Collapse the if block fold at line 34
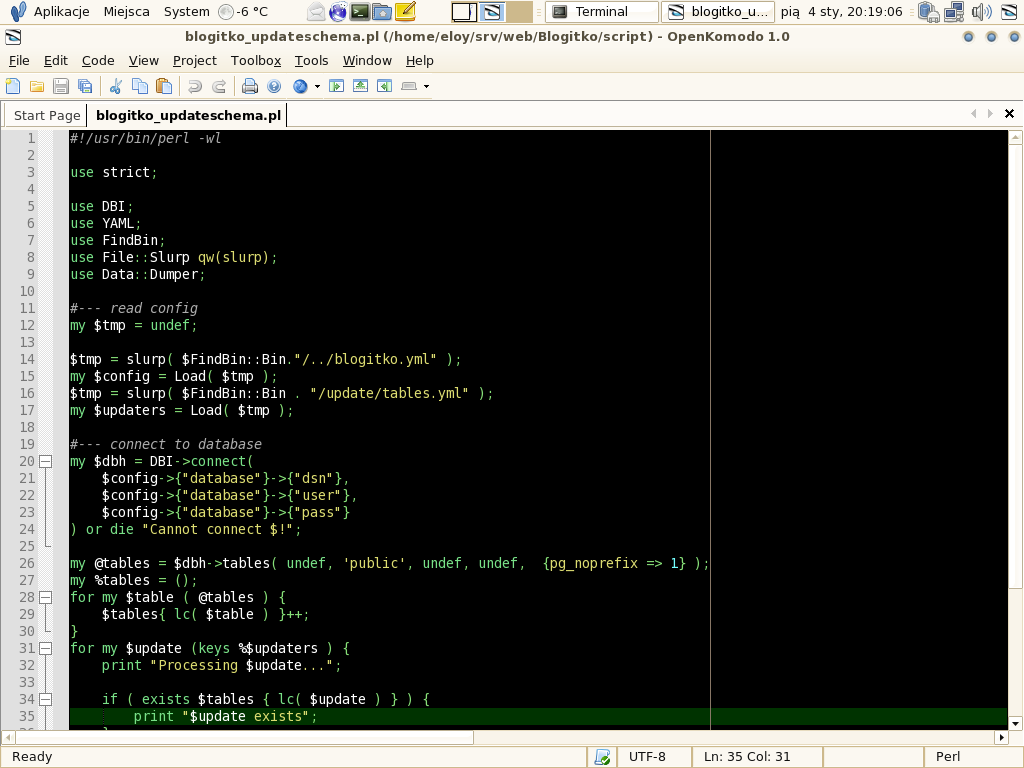The height and width of the screenshot is (768, 1024). tap(46, 699)
